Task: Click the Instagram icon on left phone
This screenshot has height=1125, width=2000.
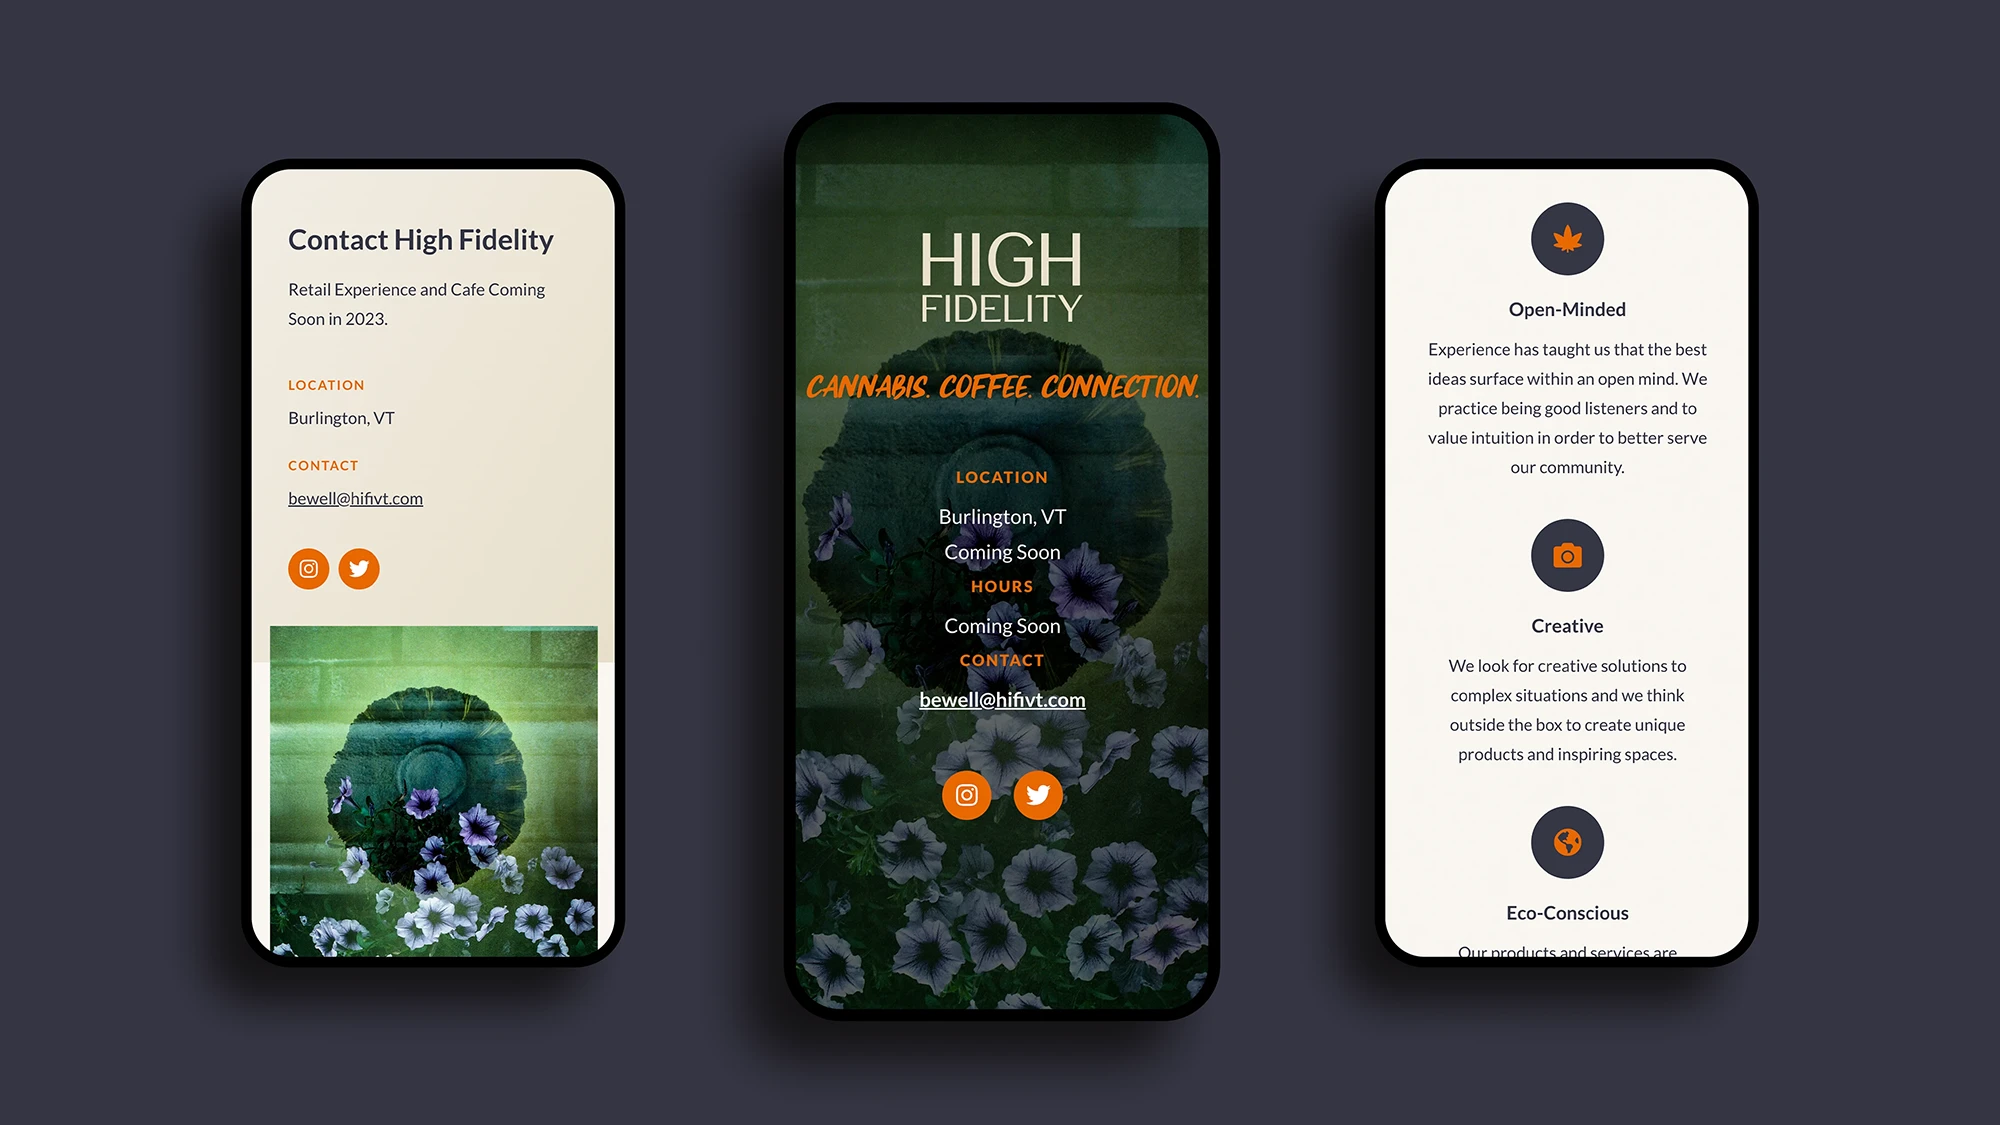Action: click(x=308, y=567)
